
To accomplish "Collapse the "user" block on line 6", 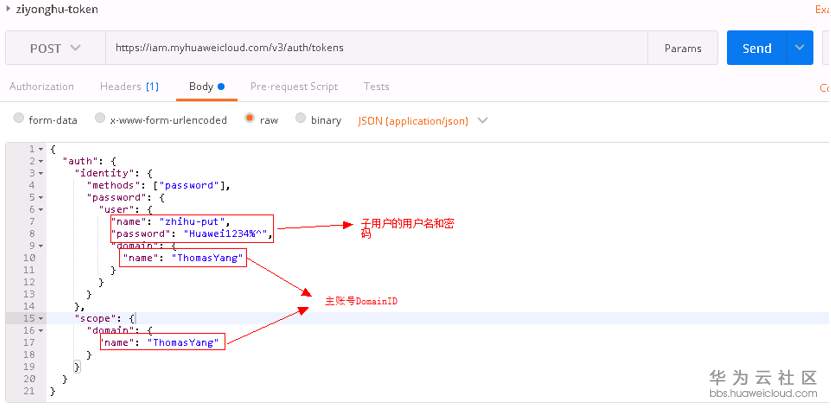I will click(x=41, y=210).
